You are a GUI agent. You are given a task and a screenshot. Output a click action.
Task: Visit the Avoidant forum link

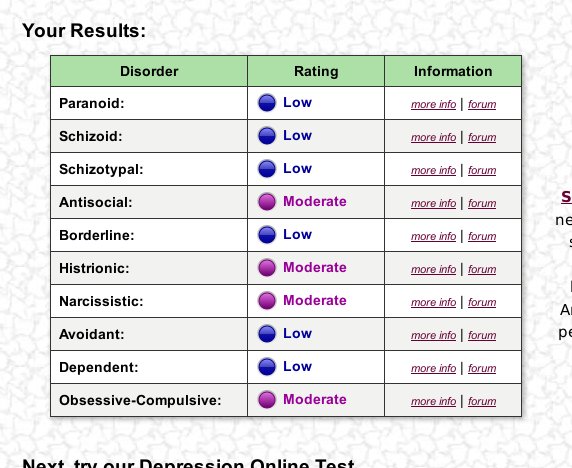[482, 335]
